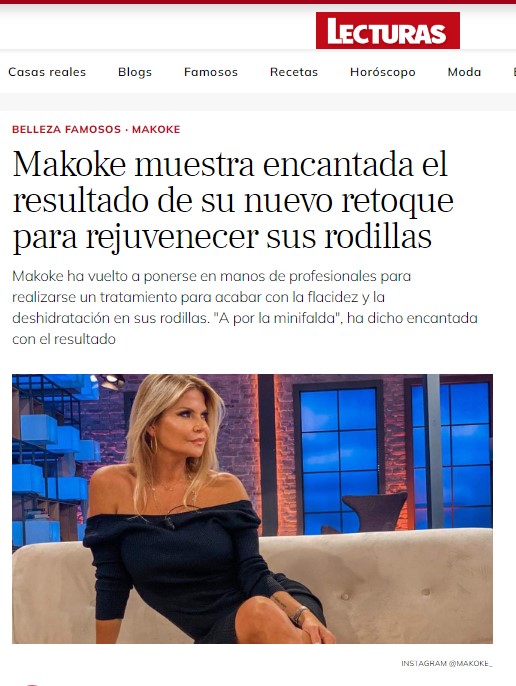Go to the Blogs section
Viewport: 516px width, 686px height.
click(x=135, y=72)
